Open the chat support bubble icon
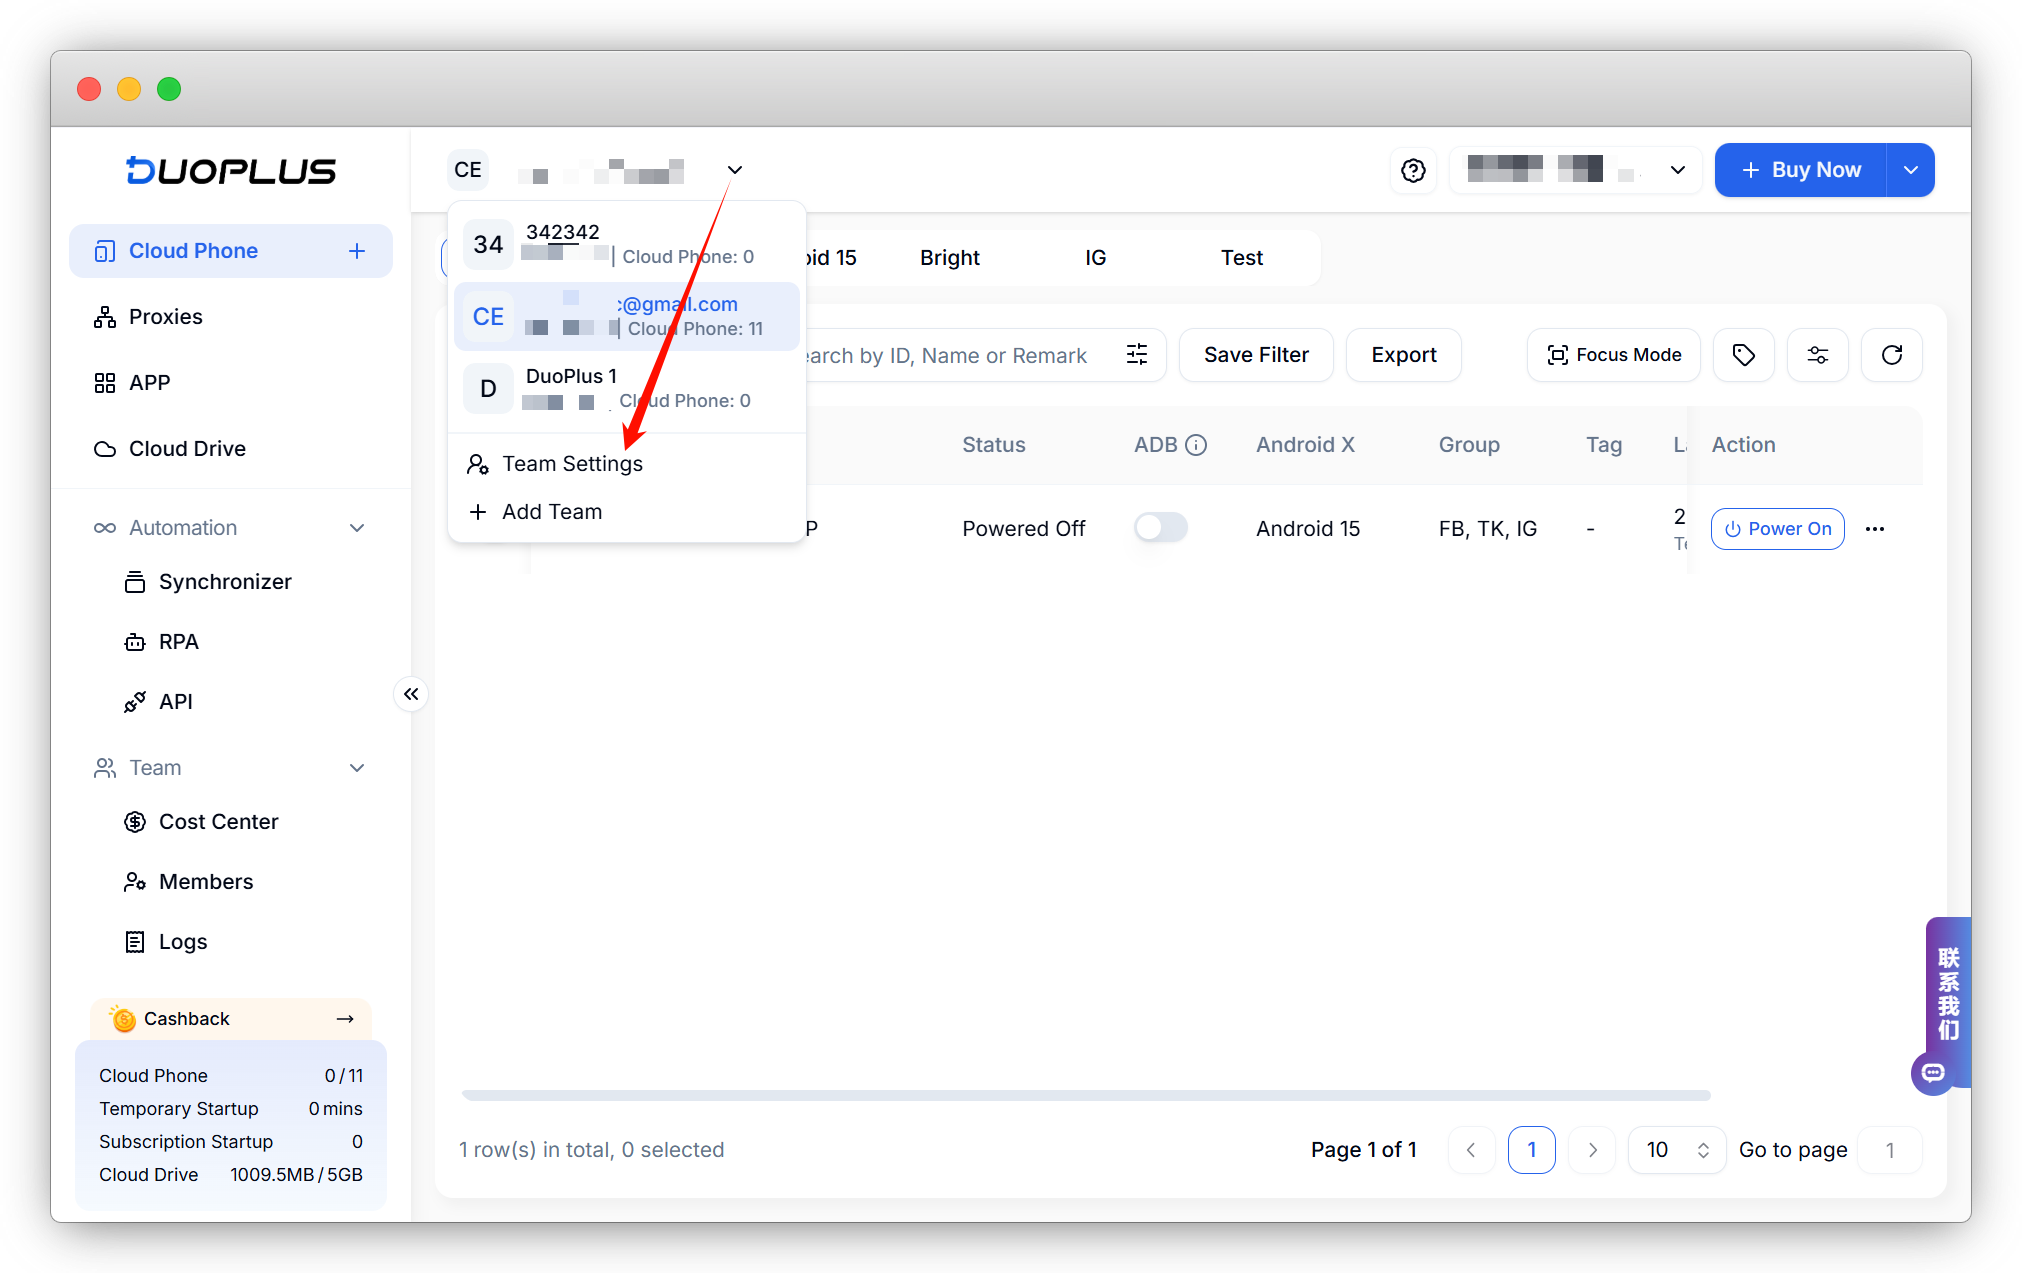The image size is (2022, 1273). [1932, 1073]
